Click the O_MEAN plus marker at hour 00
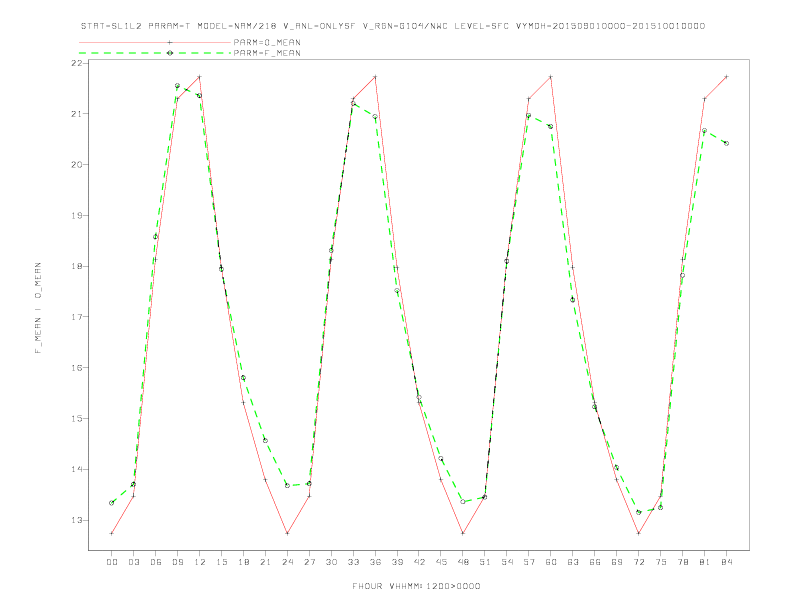This screenshot has height=612, width=792. pos(112,533)
